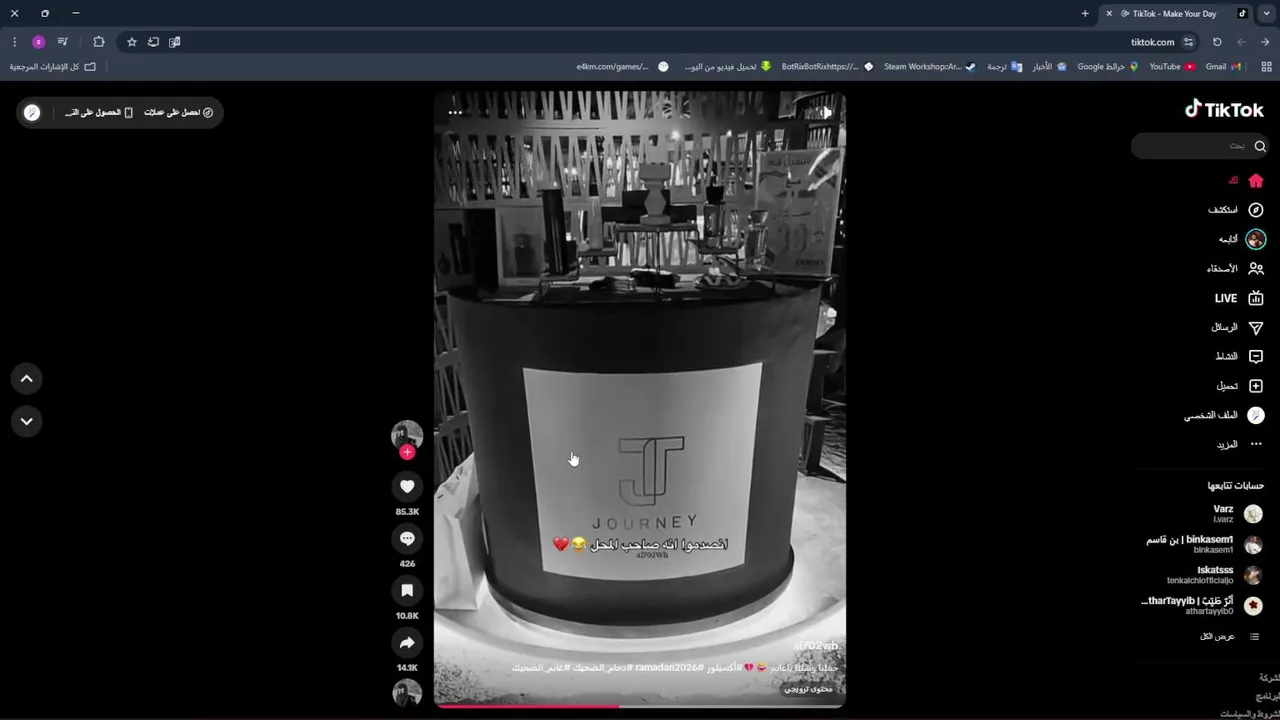Go to the next video
Image resolution: width=1280 pixels, height=720 pixels.
[x=27, y=421]
